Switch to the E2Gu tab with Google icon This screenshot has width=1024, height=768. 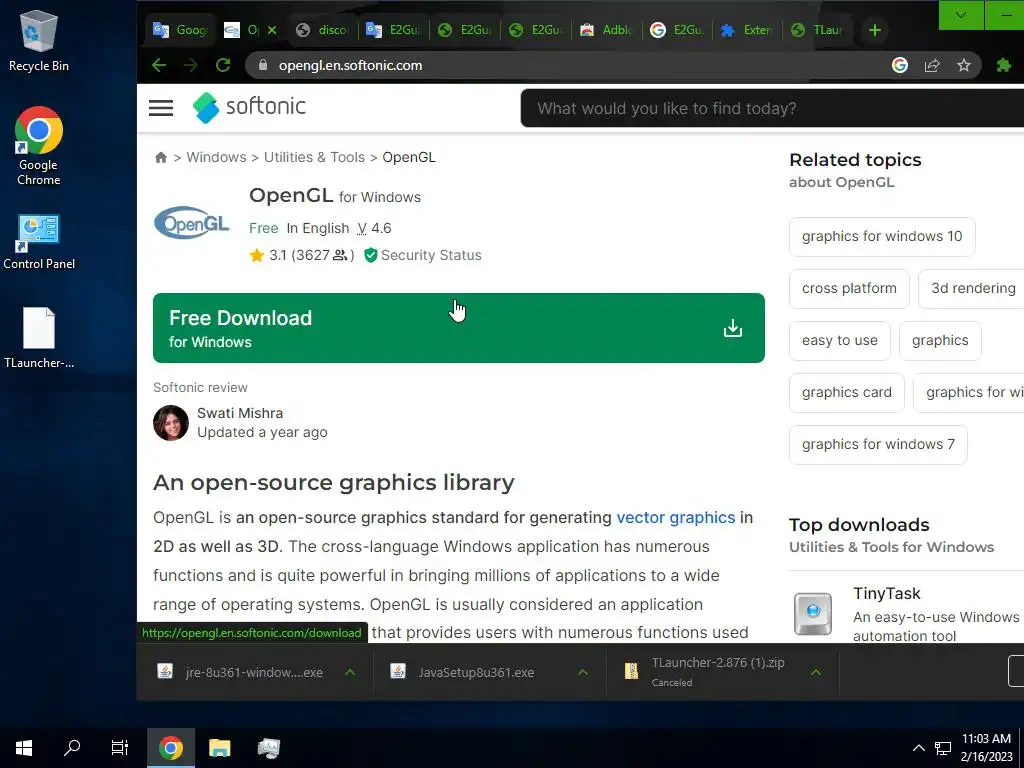click(x=677, y=30)
